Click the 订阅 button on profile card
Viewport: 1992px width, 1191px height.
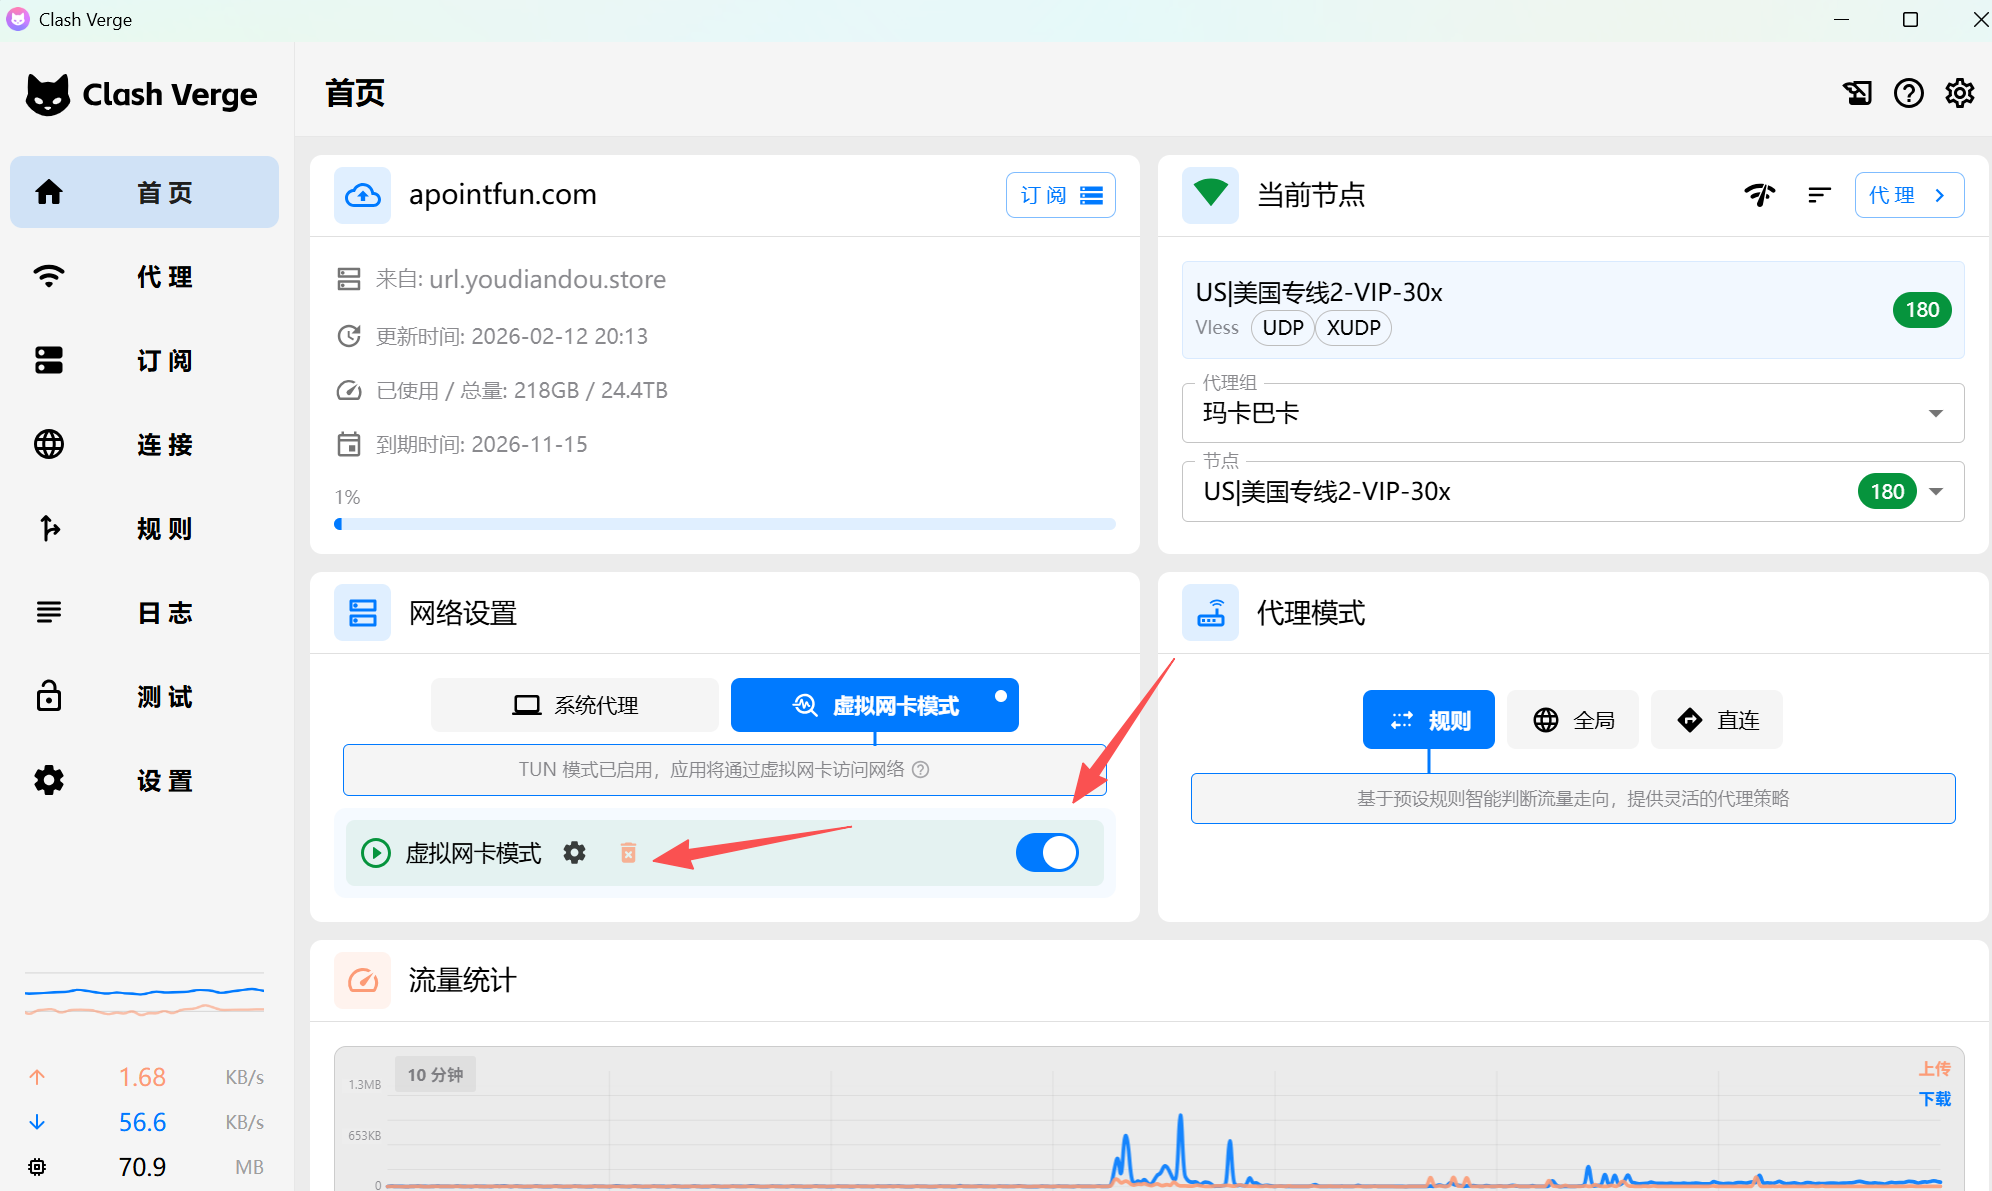1060,195
